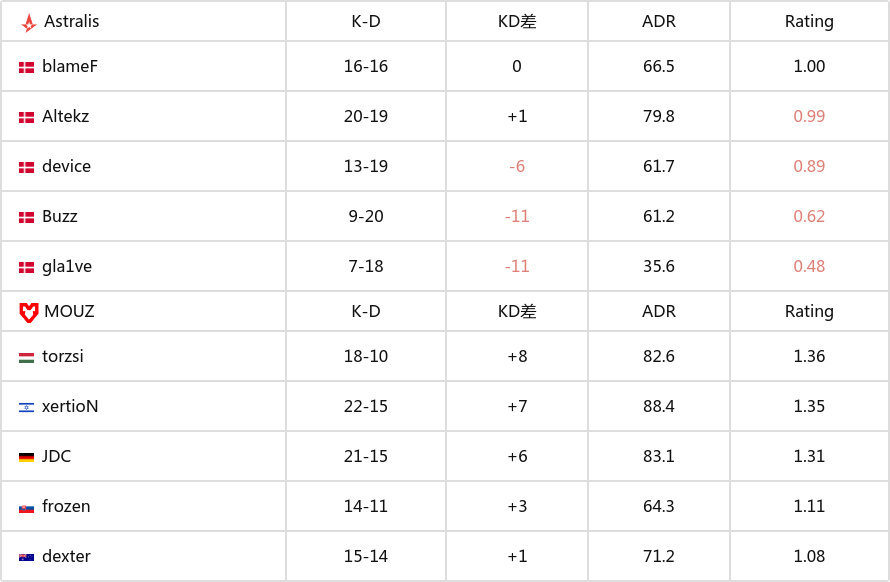
Task: Click the Hungarian flag next to torzsi
Action: (x=26, y=358)
